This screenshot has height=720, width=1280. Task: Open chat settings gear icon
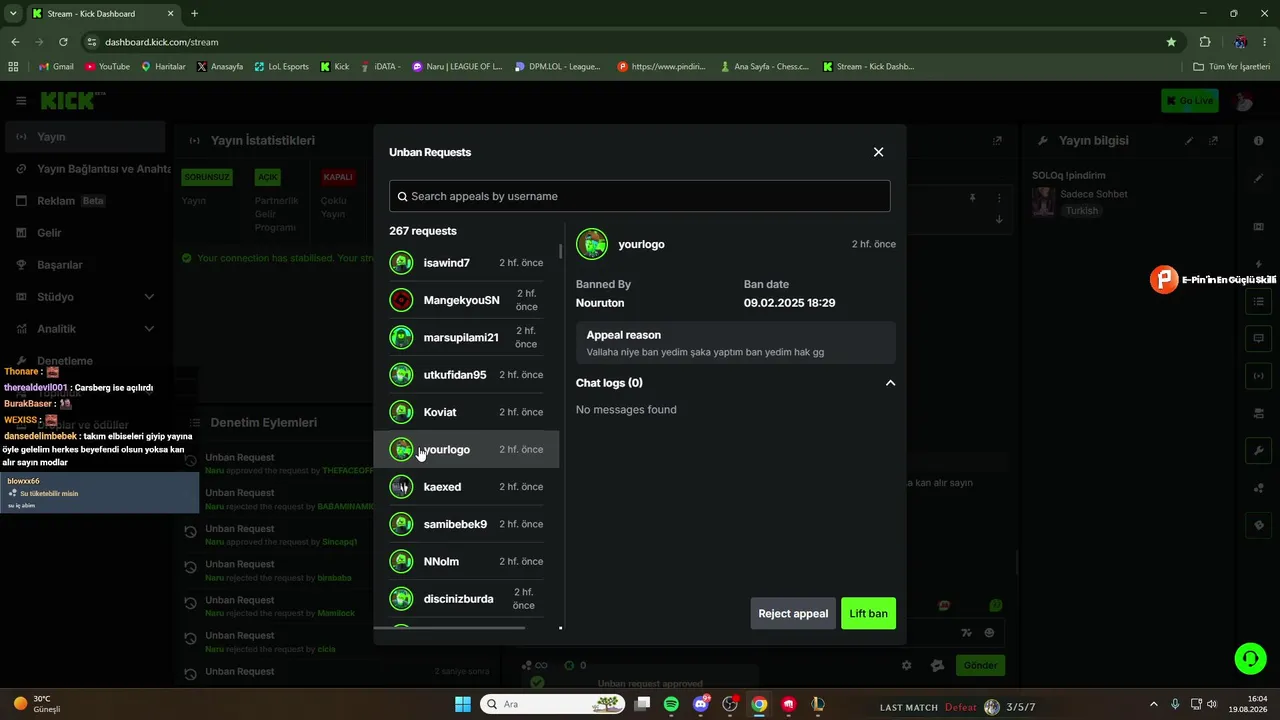907,665
